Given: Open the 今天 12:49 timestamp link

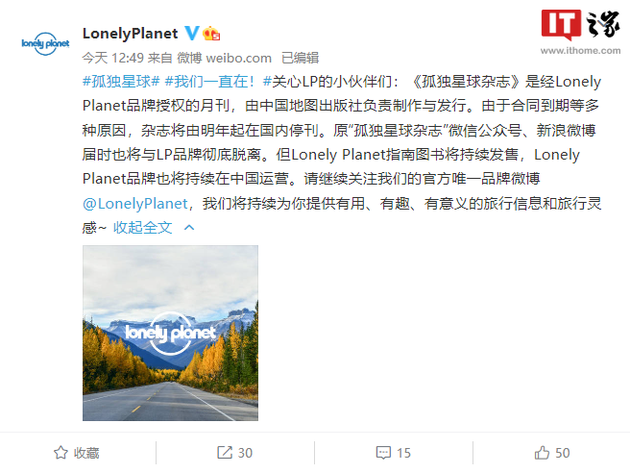Looking at the screenshot, I should pos(113,58).
